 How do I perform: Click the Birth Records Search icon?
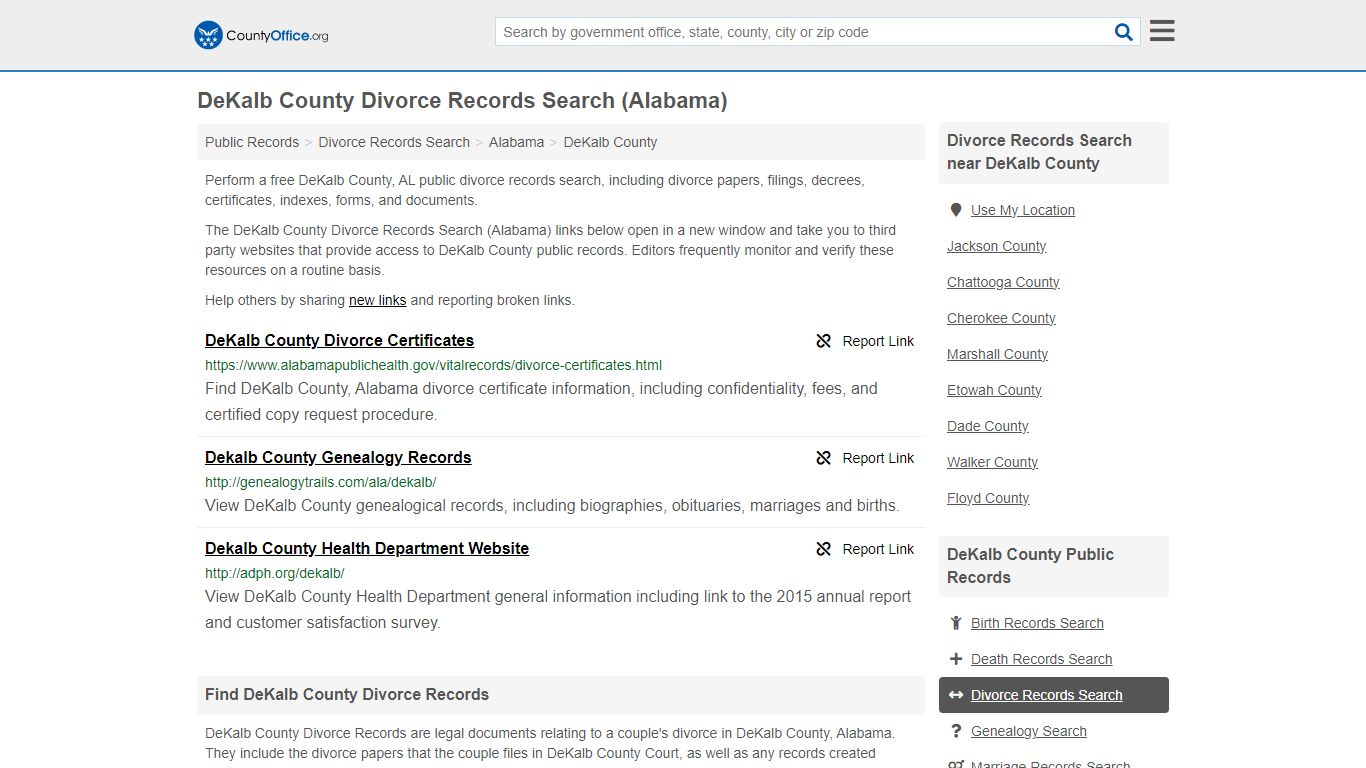[956, 623]
